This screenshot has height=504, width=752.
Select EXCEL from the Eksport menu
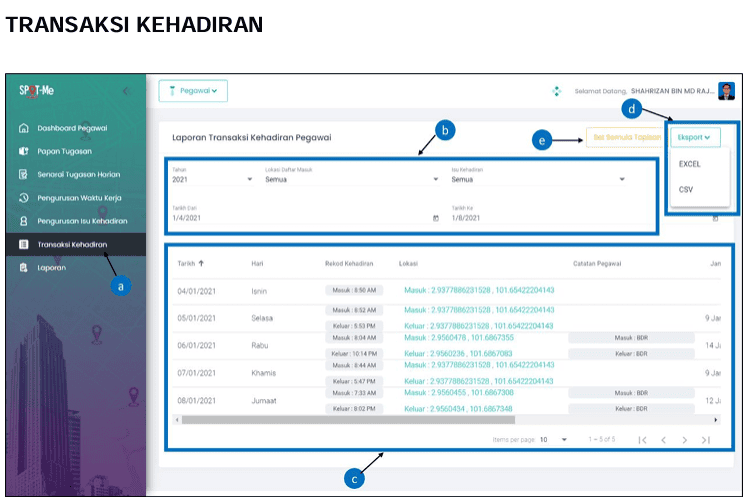(x=690, y=164)
